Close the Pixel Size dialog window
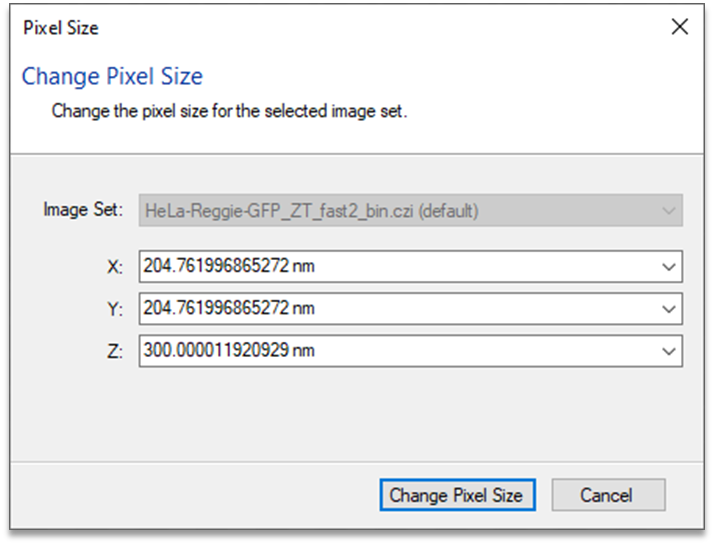The width and height of the screenshot is (714, 545). pos(679,26)
